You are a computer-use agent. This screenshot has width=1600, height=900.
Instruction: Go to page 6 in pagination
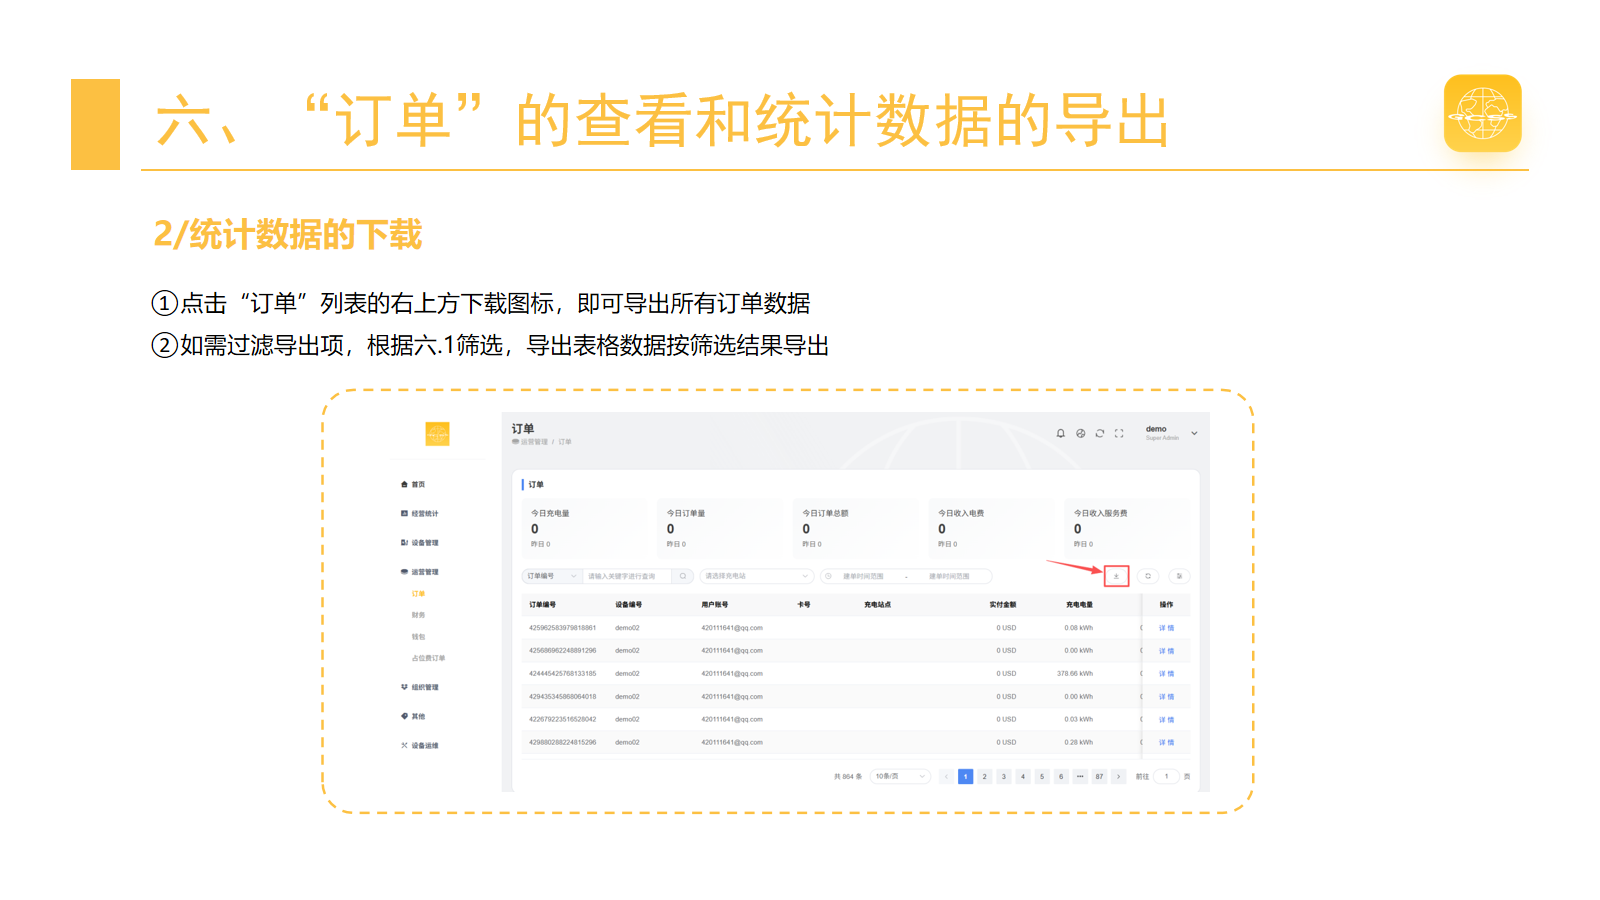pyautogui.click(x=1061, y=776)
